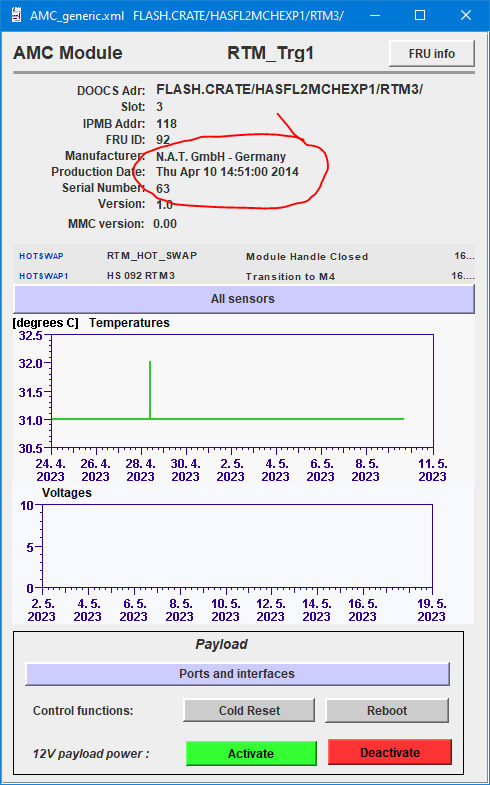Image resolution: width=490 pixels, height=785 pixels.
Task: Click the Transition to M4 status text
Action: [290, 276]
